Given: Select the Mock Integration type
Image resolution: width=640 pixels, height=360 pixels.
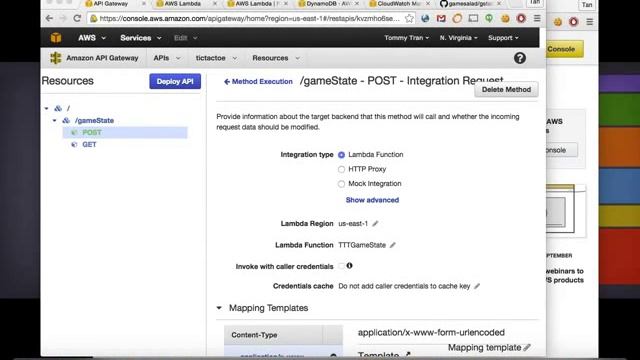Looking at the screenshot, I should [341, 184].
